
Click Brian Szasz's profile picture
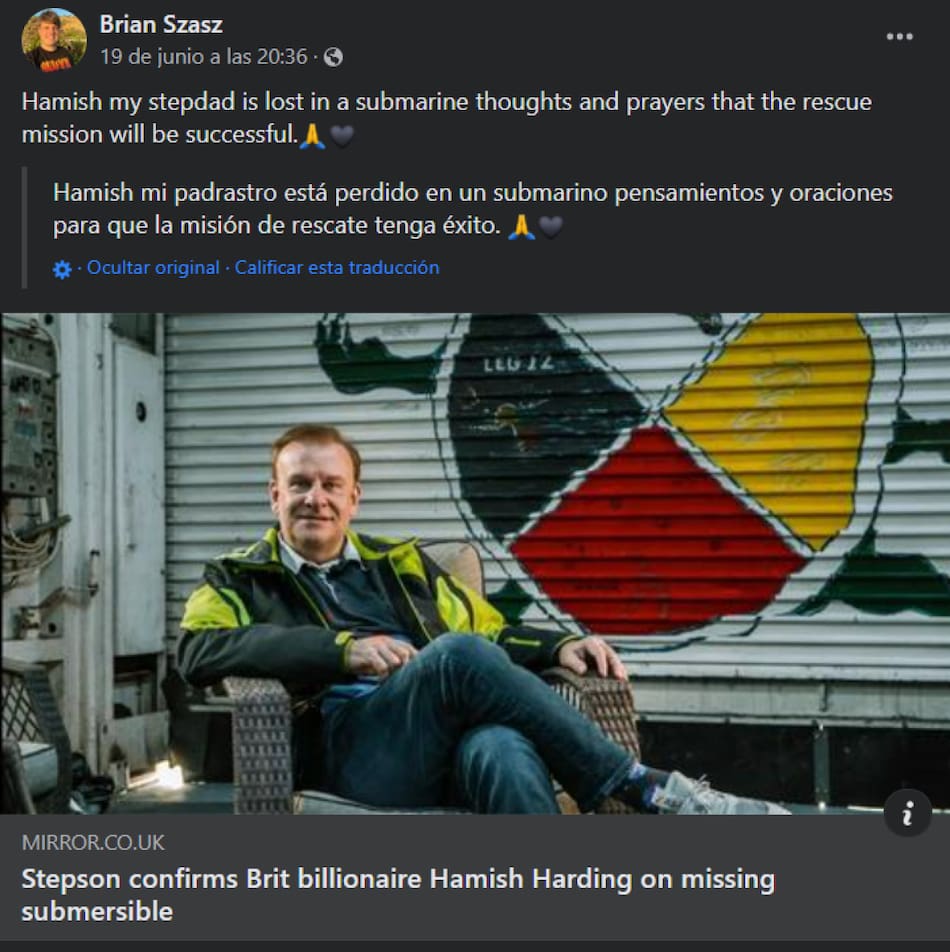click(x=54, y=40)
